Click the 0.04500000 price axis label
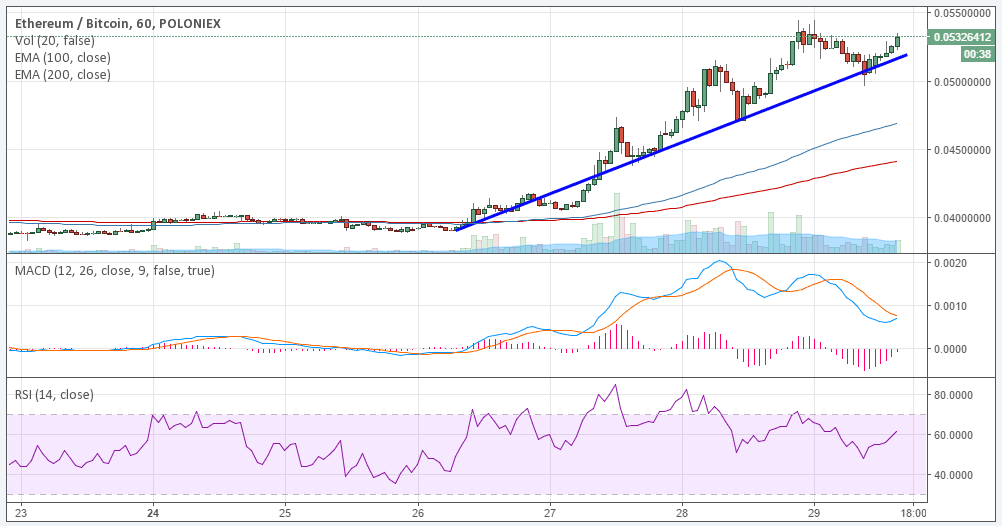The width and height of the screenshot is (1002, 526). pos(964,150)
